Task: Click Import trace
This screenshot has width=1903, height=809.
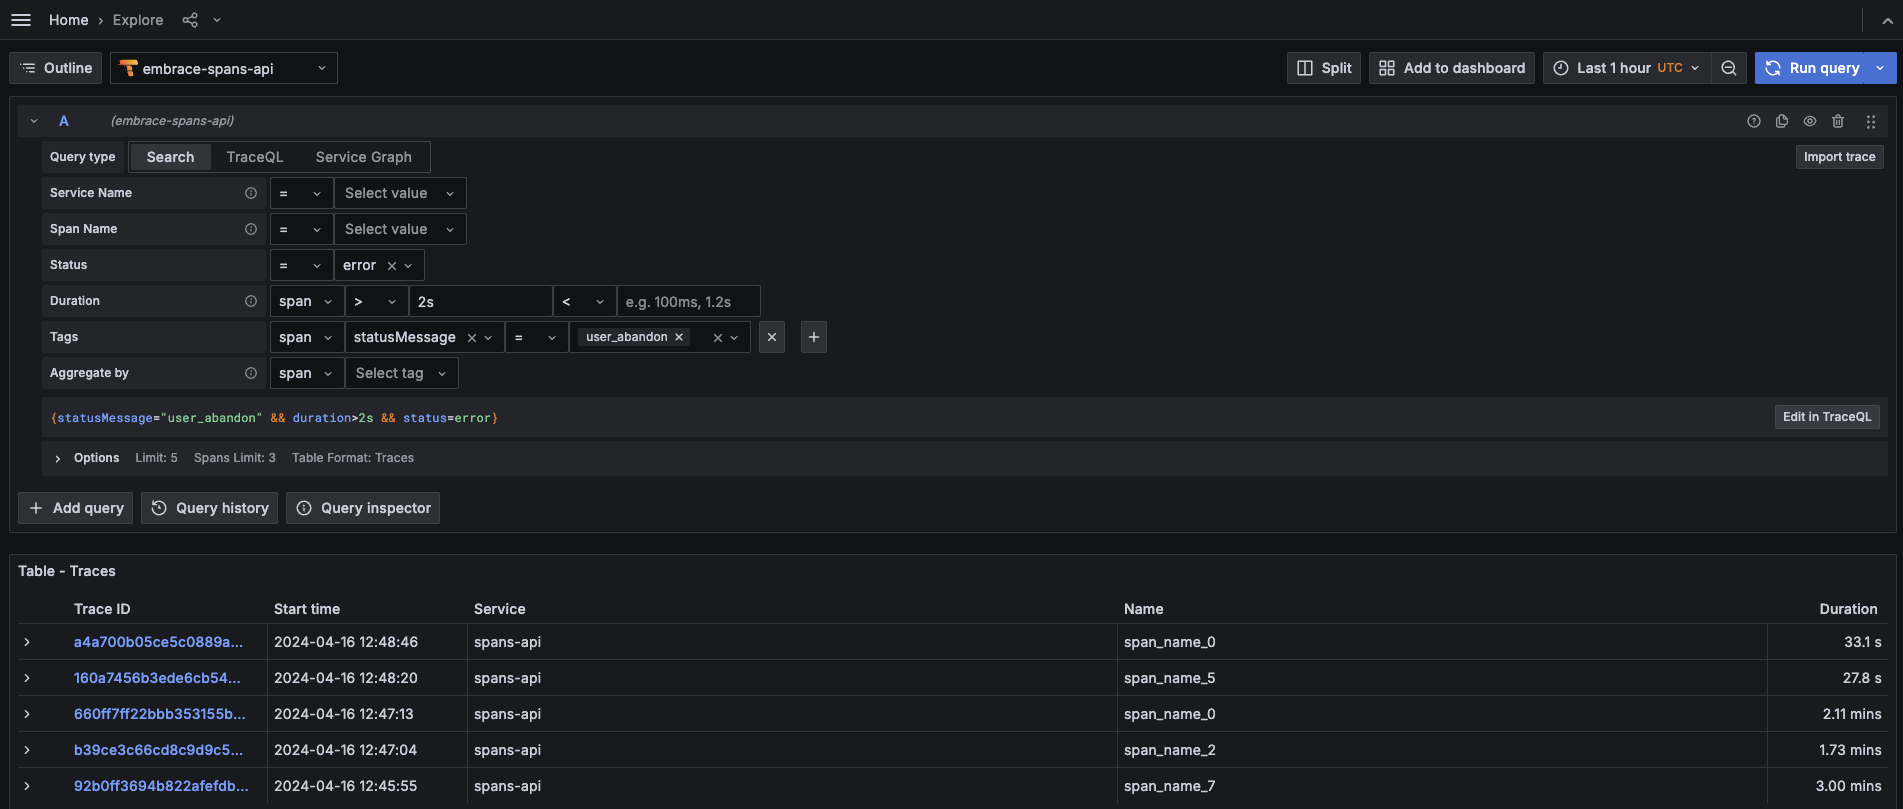Action: [1839, 157]
